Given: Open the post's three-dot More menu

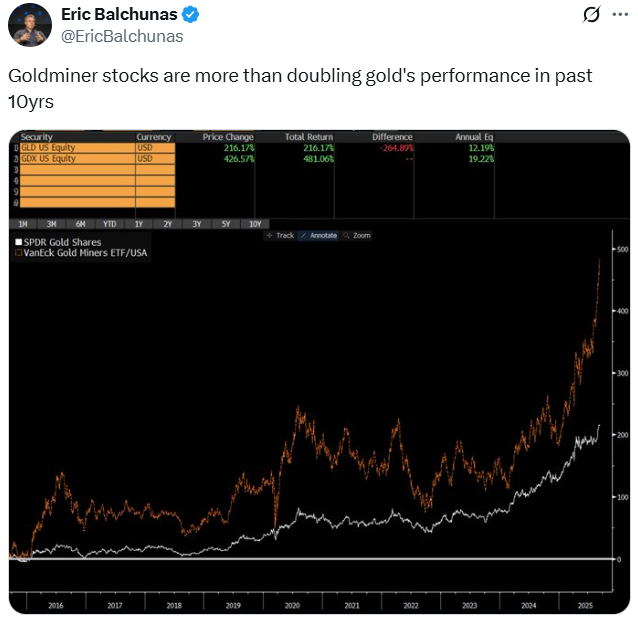Looking at the screenshot, I should point(619,15).
